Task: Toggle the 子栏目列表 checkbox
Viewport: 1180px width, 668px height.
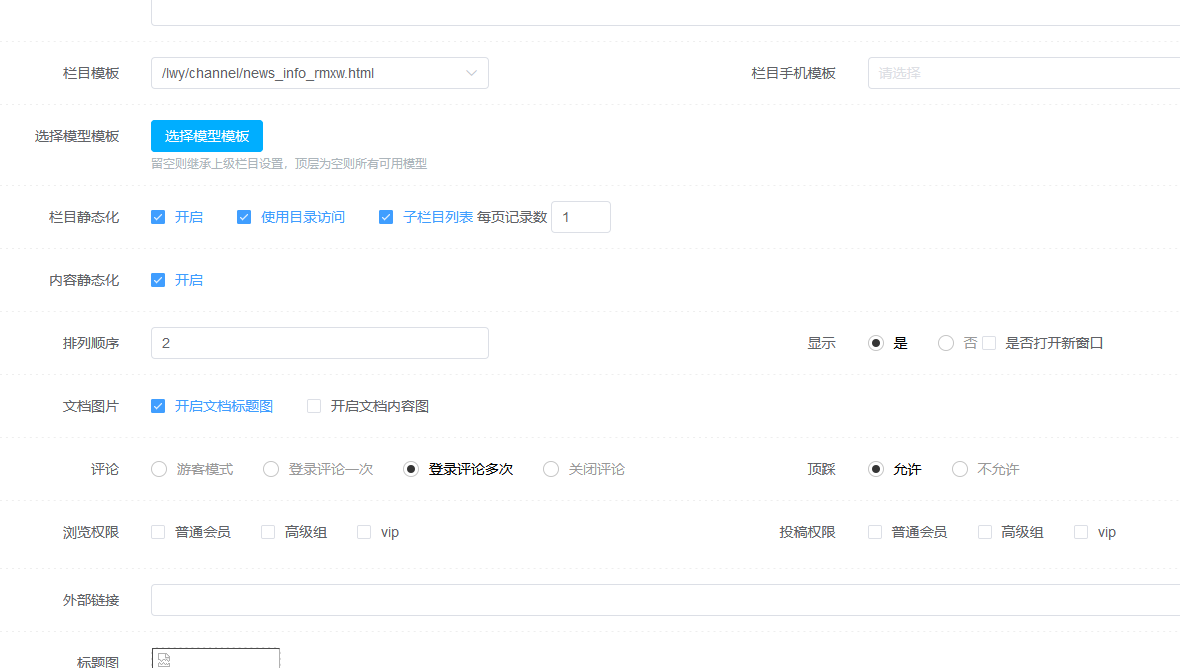Action: pos(386,217)
